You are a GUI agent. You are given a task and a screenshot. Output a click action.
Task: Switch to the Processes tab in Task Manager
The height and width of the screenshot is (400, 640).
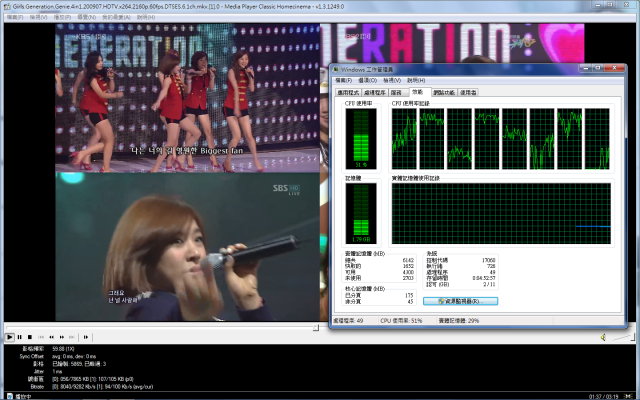[x=375, y=93]
